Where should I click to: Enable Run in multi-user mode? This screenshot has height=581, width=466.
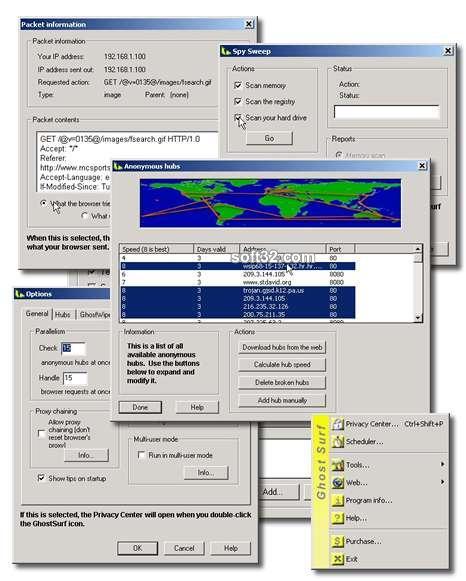(x=141, y=455)
